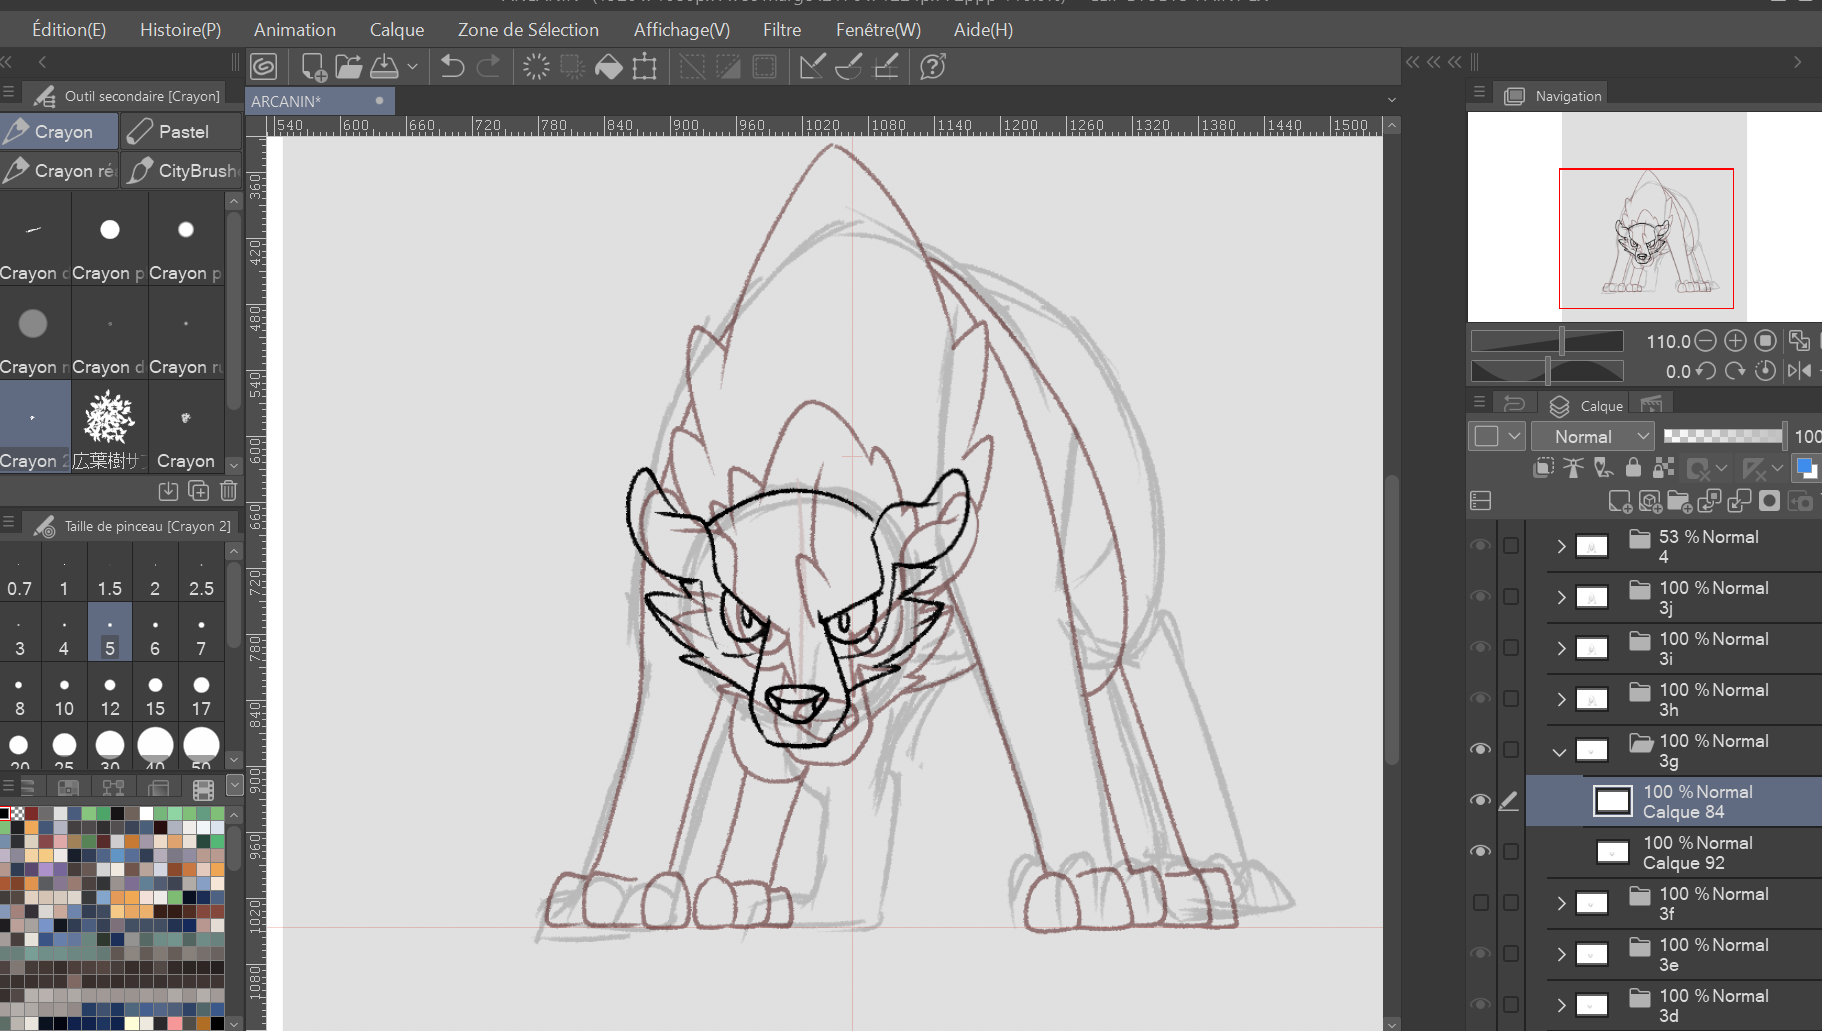The image size is (1822, 1031).
Task: Click the Zoom out minus icon in Navigation
Action: tap(1706, 341)
